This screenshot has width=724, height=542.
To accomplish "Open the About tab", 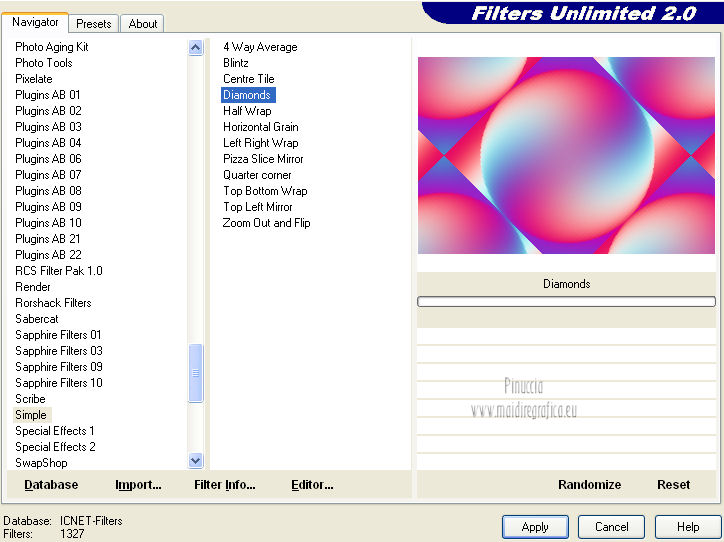I will coord(143,24).
